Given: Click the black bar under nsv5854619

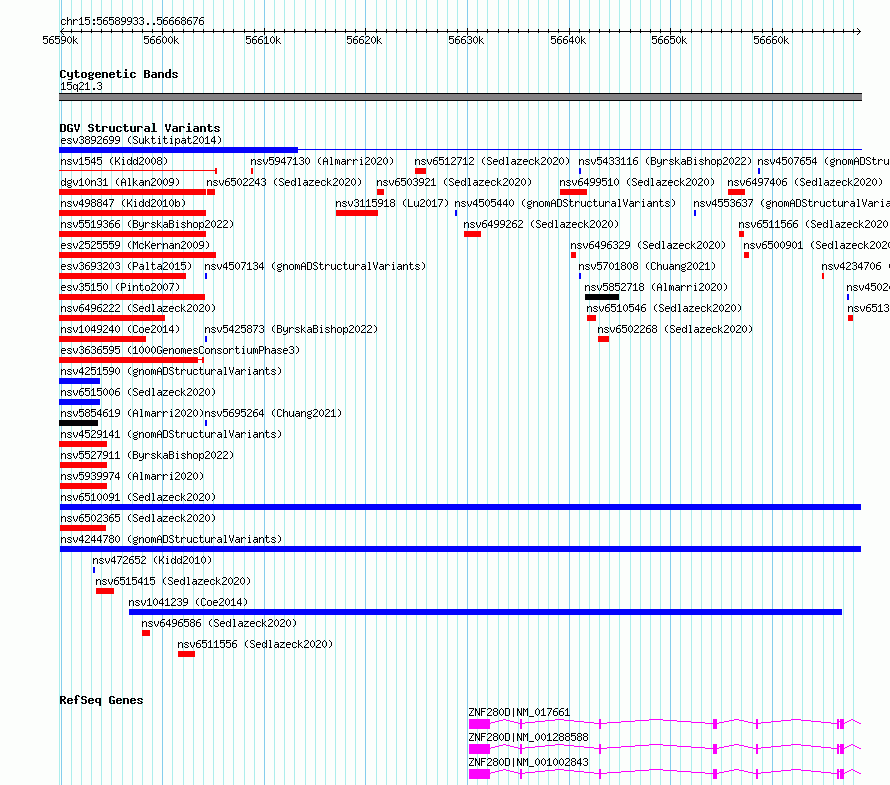Looking at the screenshot, I should coord(78,423).
